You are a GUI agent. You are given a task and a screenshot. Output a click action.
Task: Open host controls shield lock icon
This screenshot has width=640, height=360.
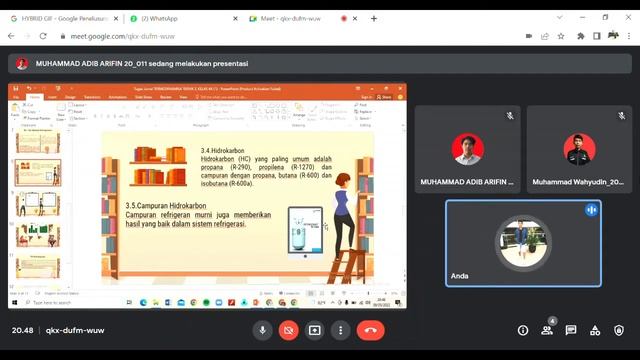tap(619, 330)
